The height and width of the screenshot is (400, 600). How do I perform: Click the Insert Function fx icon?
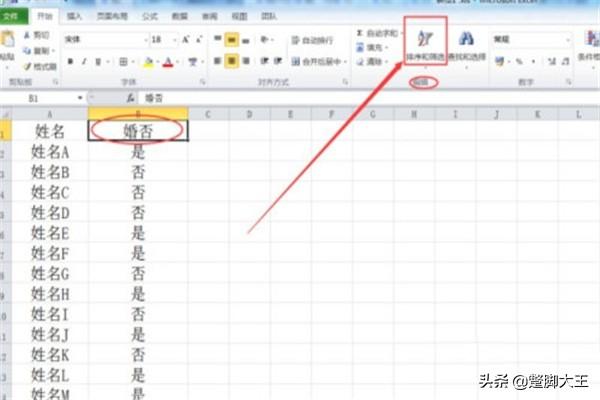click(129, 99)
